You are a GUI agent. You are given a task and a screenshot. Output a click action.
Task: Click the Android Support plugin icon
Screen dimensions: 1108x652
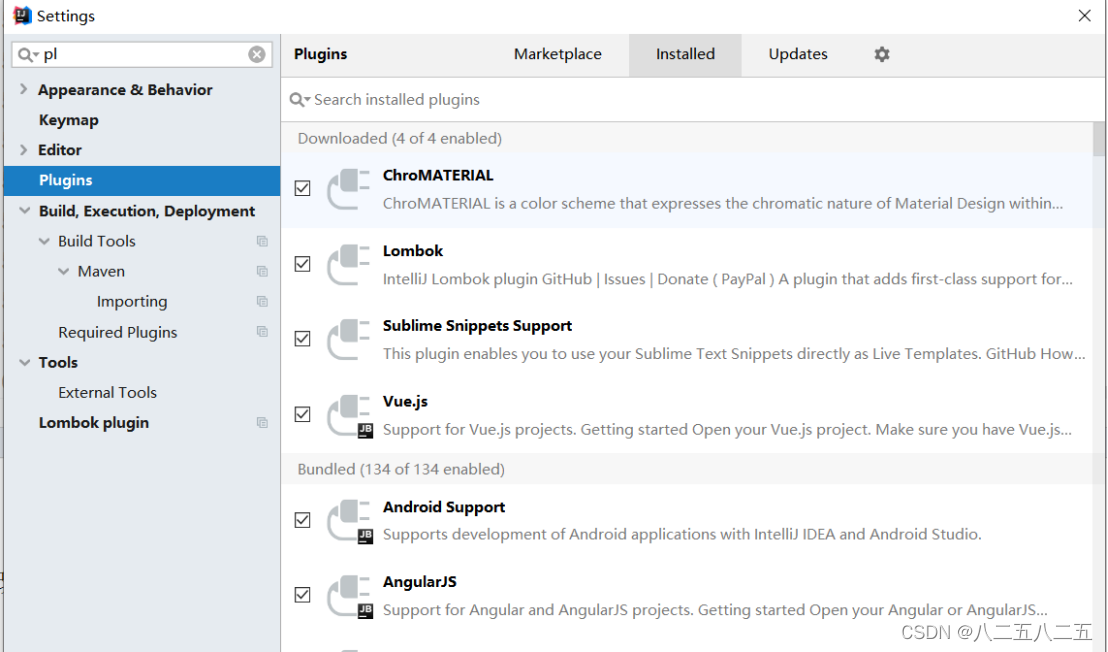(x=348, y=521)
